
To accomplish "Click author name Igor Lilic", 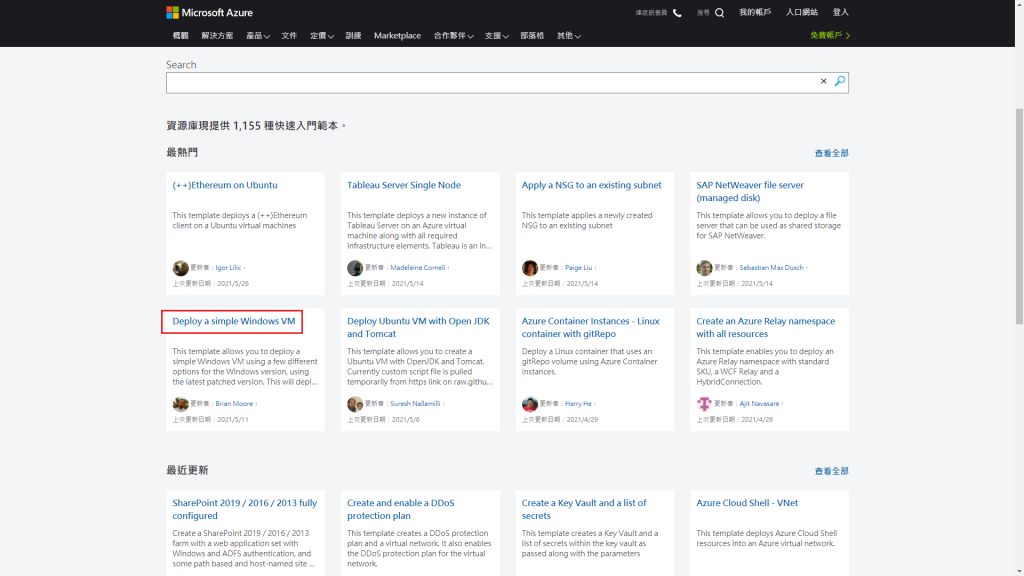I will (x=228, y=268).
